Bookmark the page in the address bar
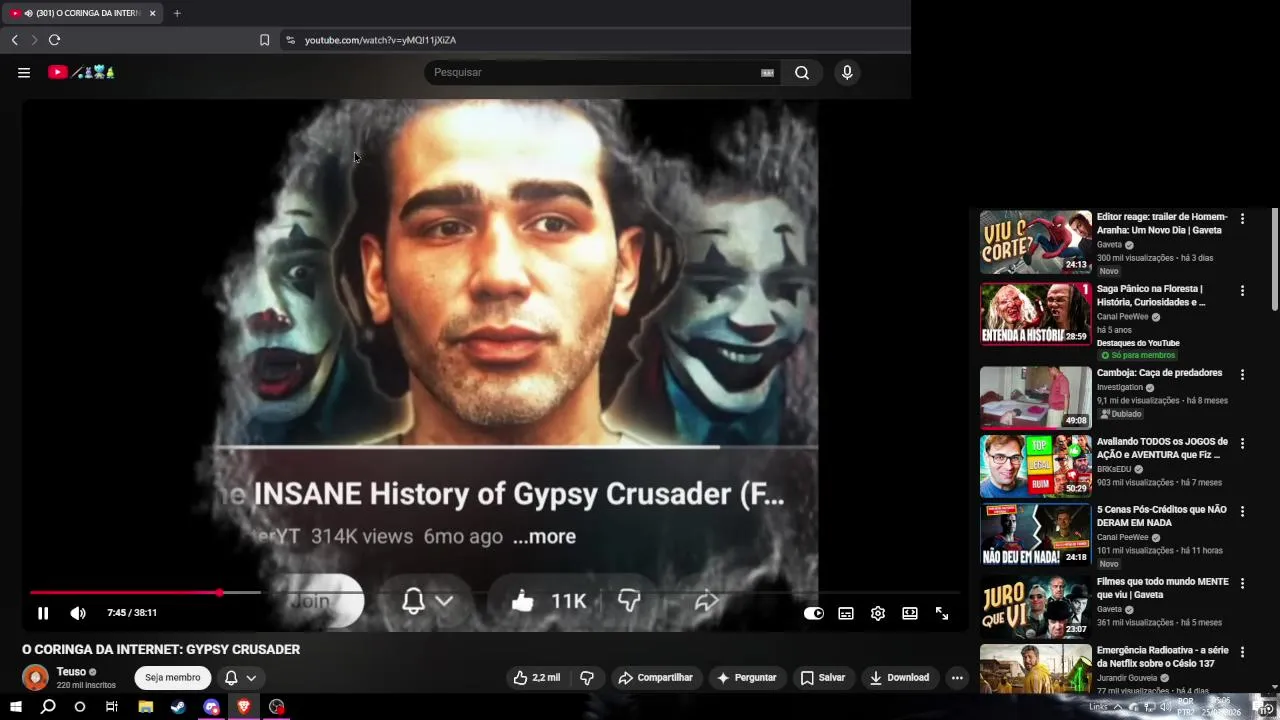 click(264, 40)
